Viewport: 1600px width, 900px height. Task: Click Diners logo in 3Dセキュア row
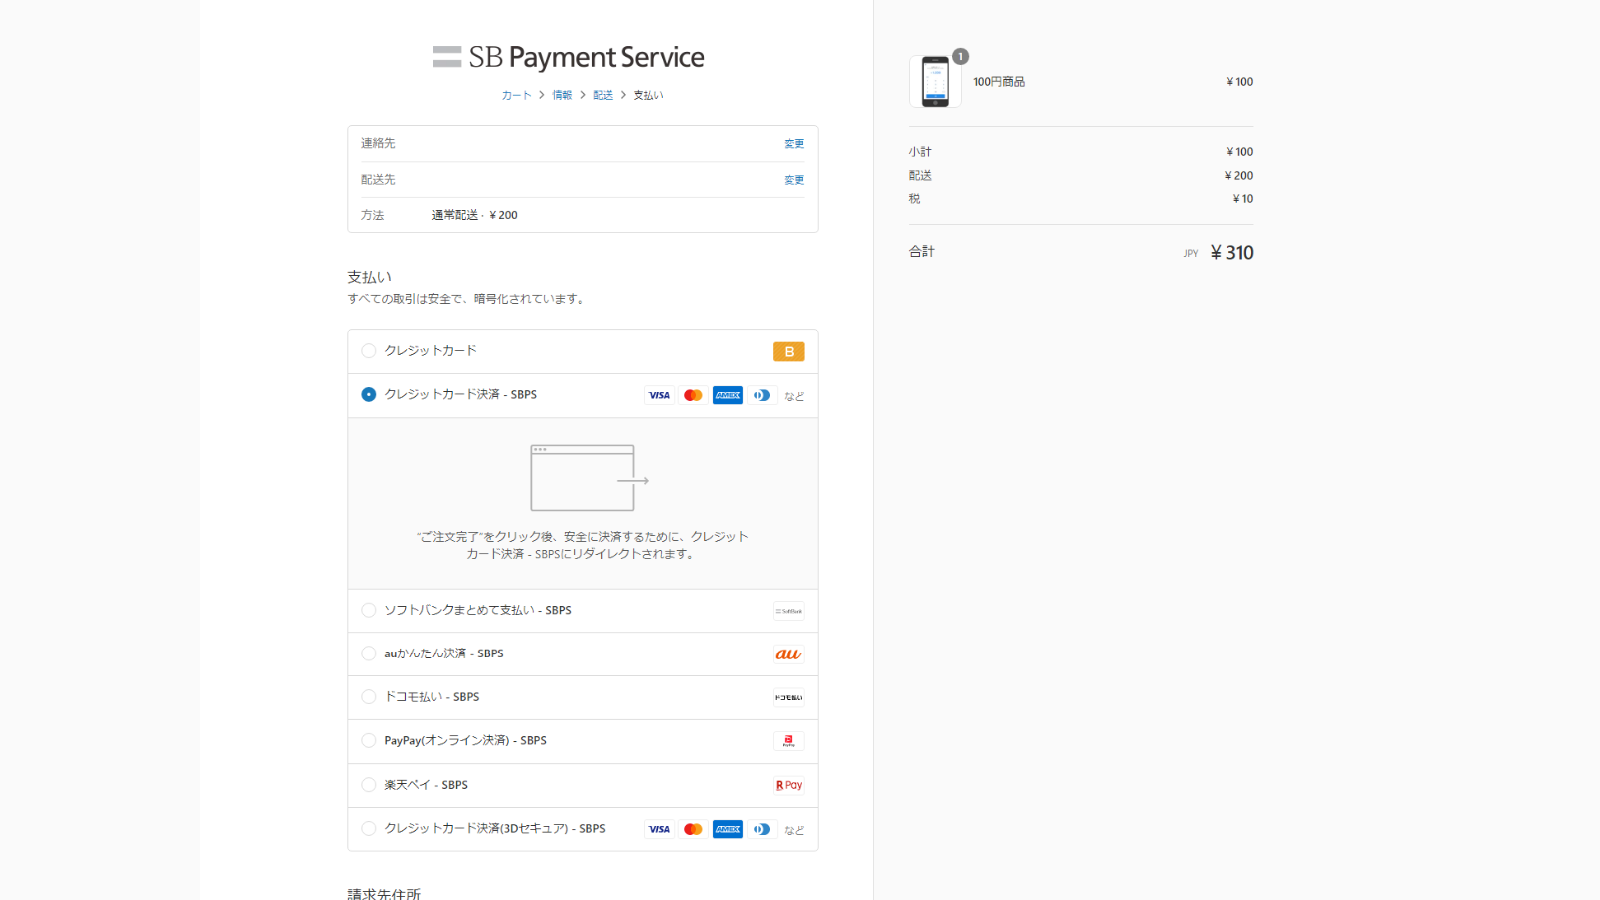click(762, 829)
